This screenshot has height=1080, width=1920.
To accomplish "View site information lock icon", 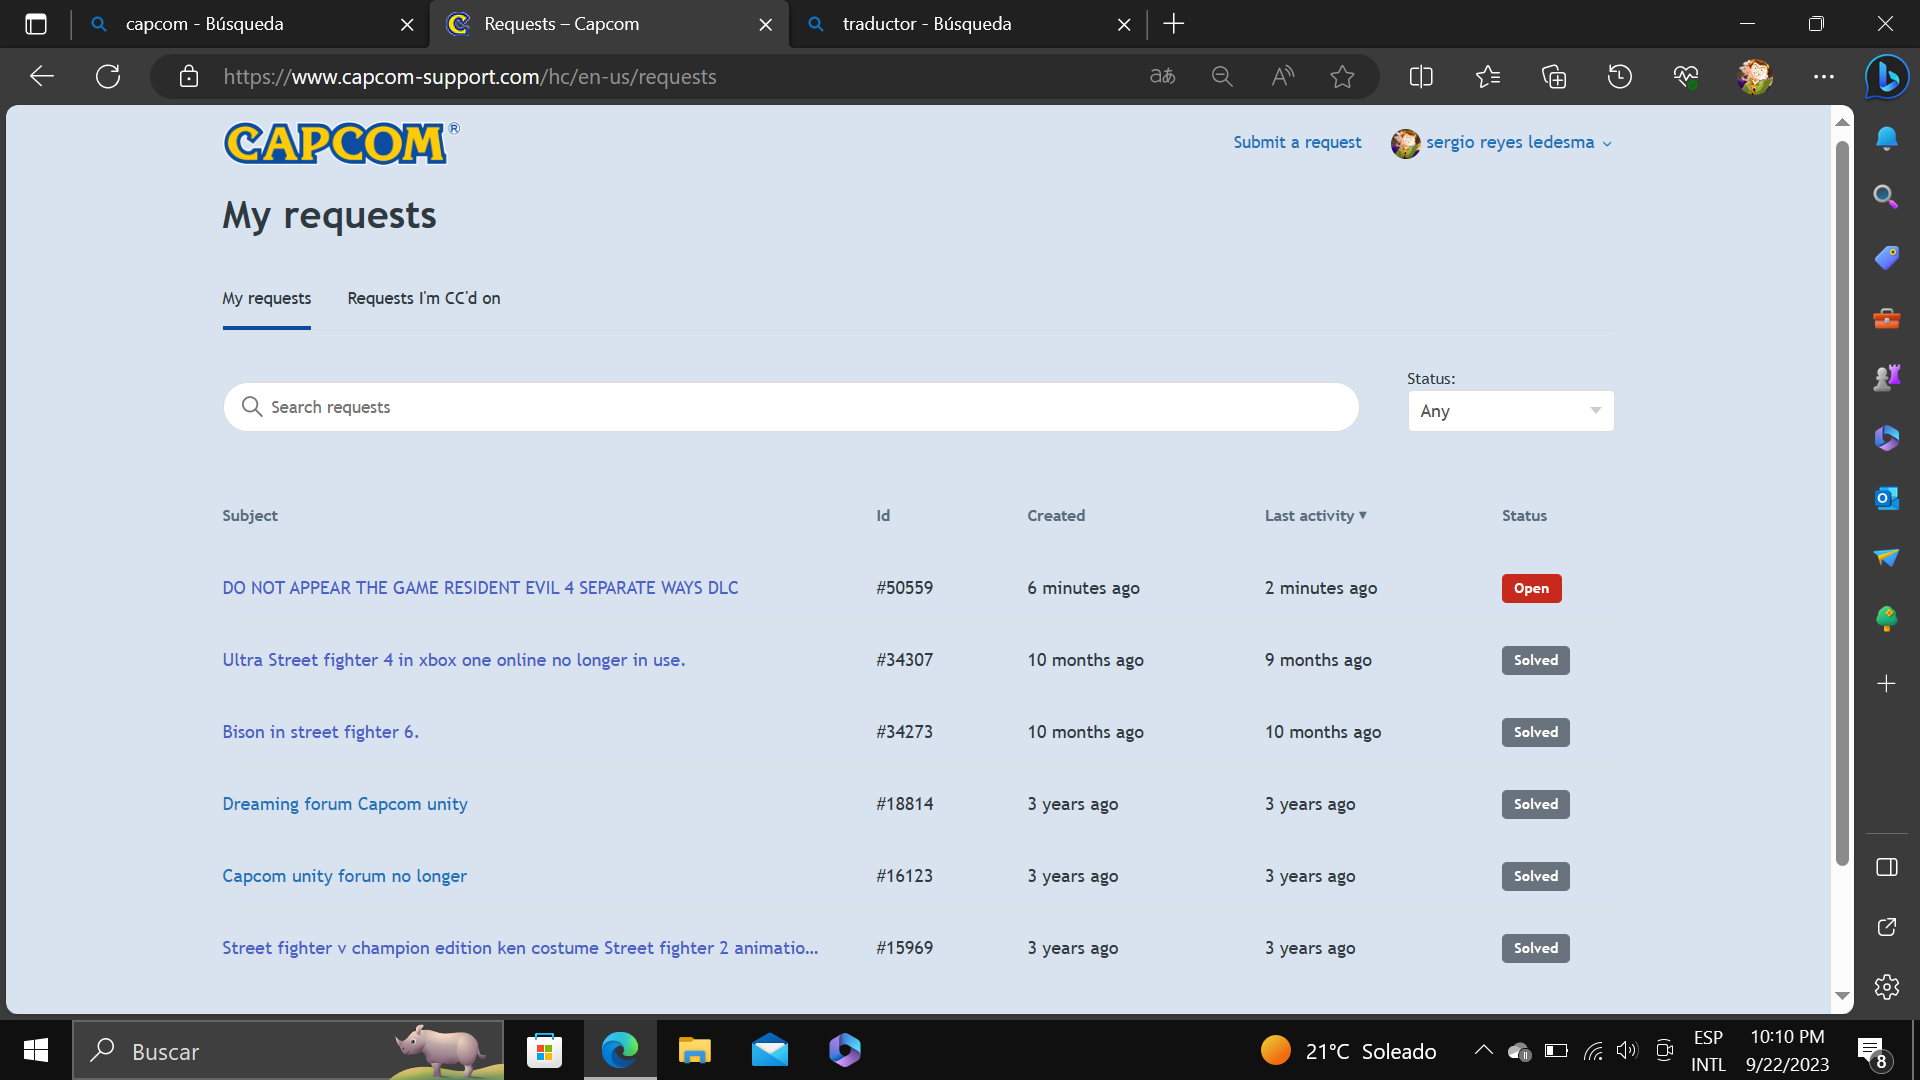I will [x=189, y=77].
